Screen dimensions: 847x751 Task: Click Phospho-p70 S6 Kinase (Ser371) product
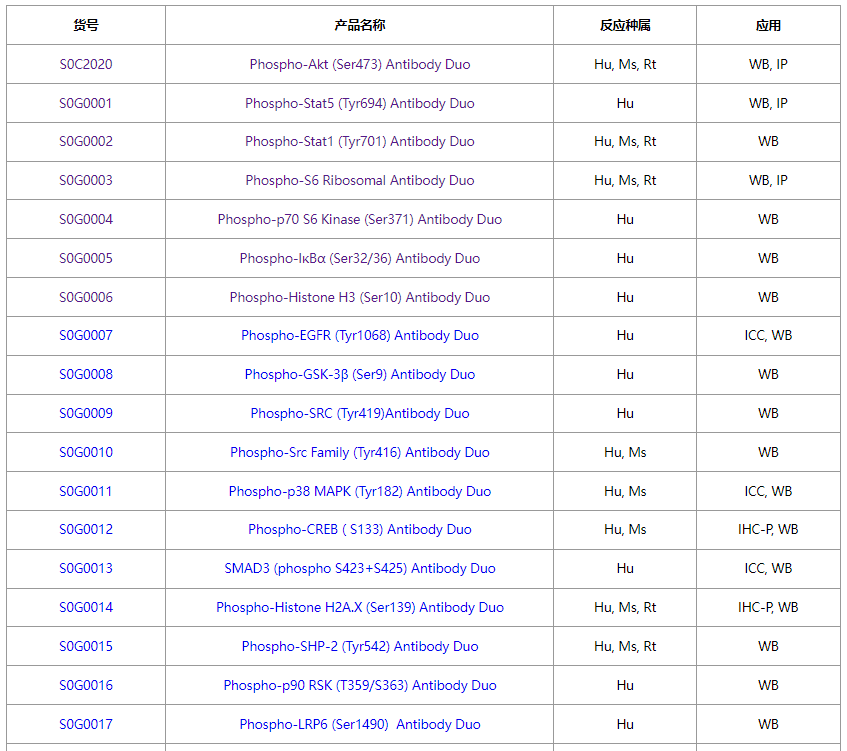point(359,219)
